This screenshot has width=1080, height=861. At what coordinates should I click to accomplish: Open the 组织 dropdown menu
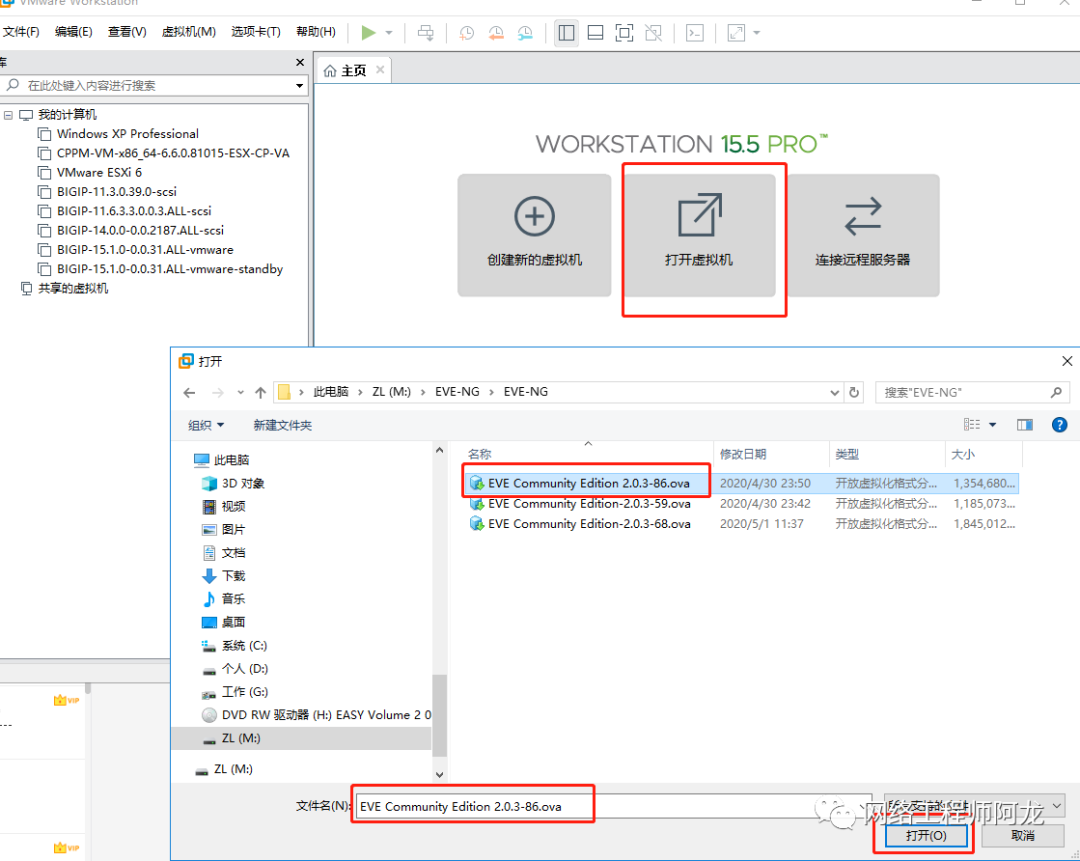(x=206, y=425)
